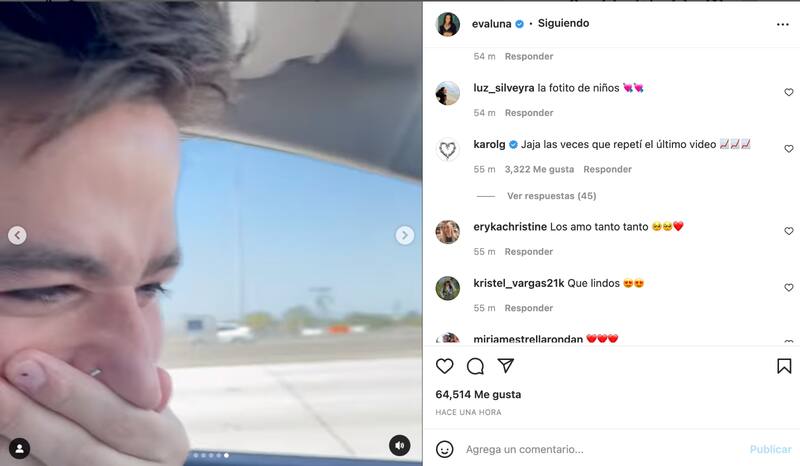Advance to next carousel slide arrow

(405, 235)
